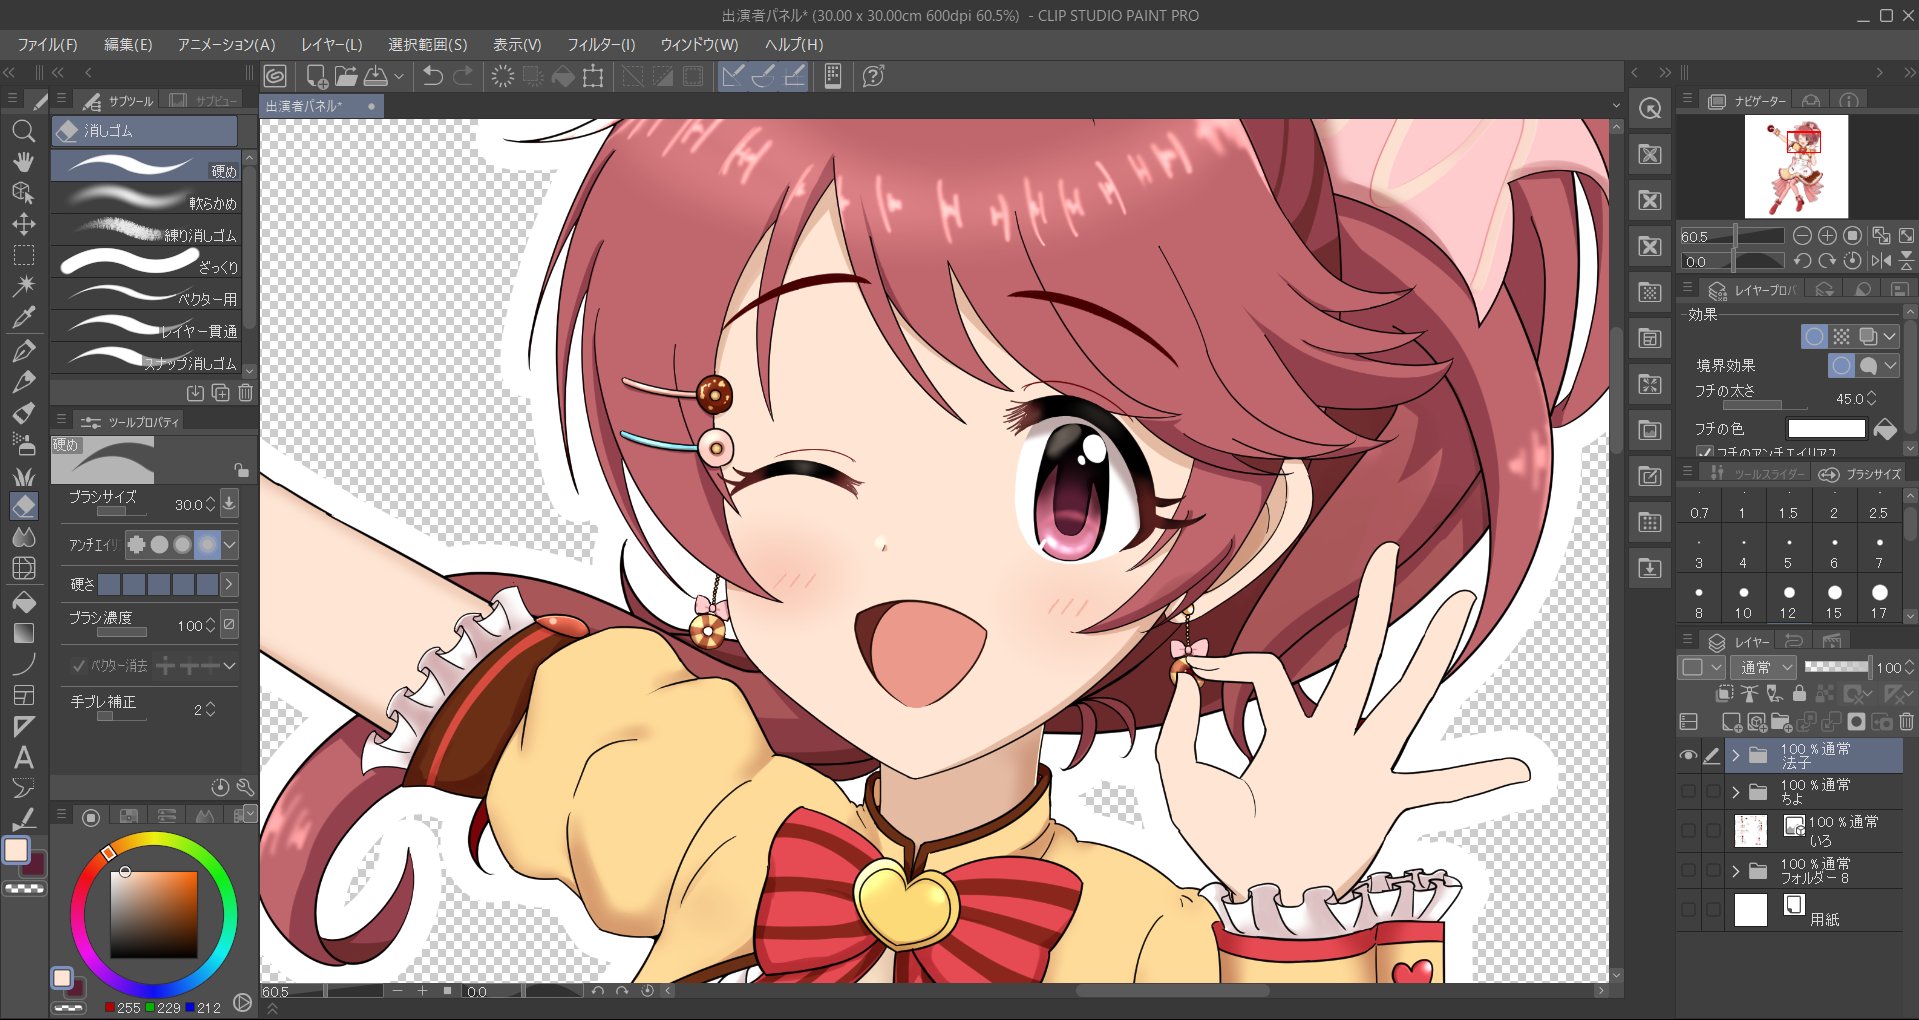Select the Move layer tool
The width and height of the screenshot is (1919, 1020).
click(x=24, y=224)
